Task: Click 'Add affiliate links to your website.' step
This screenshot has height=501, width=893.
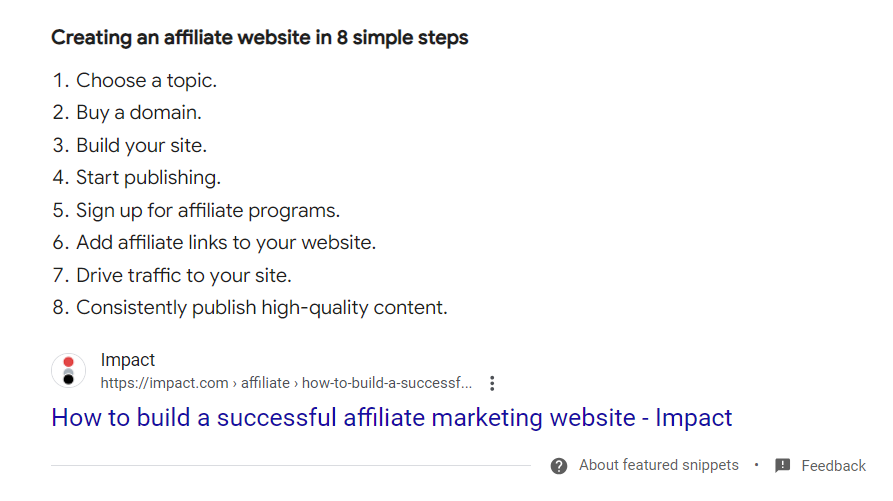Action: click(x=226, y=242)
